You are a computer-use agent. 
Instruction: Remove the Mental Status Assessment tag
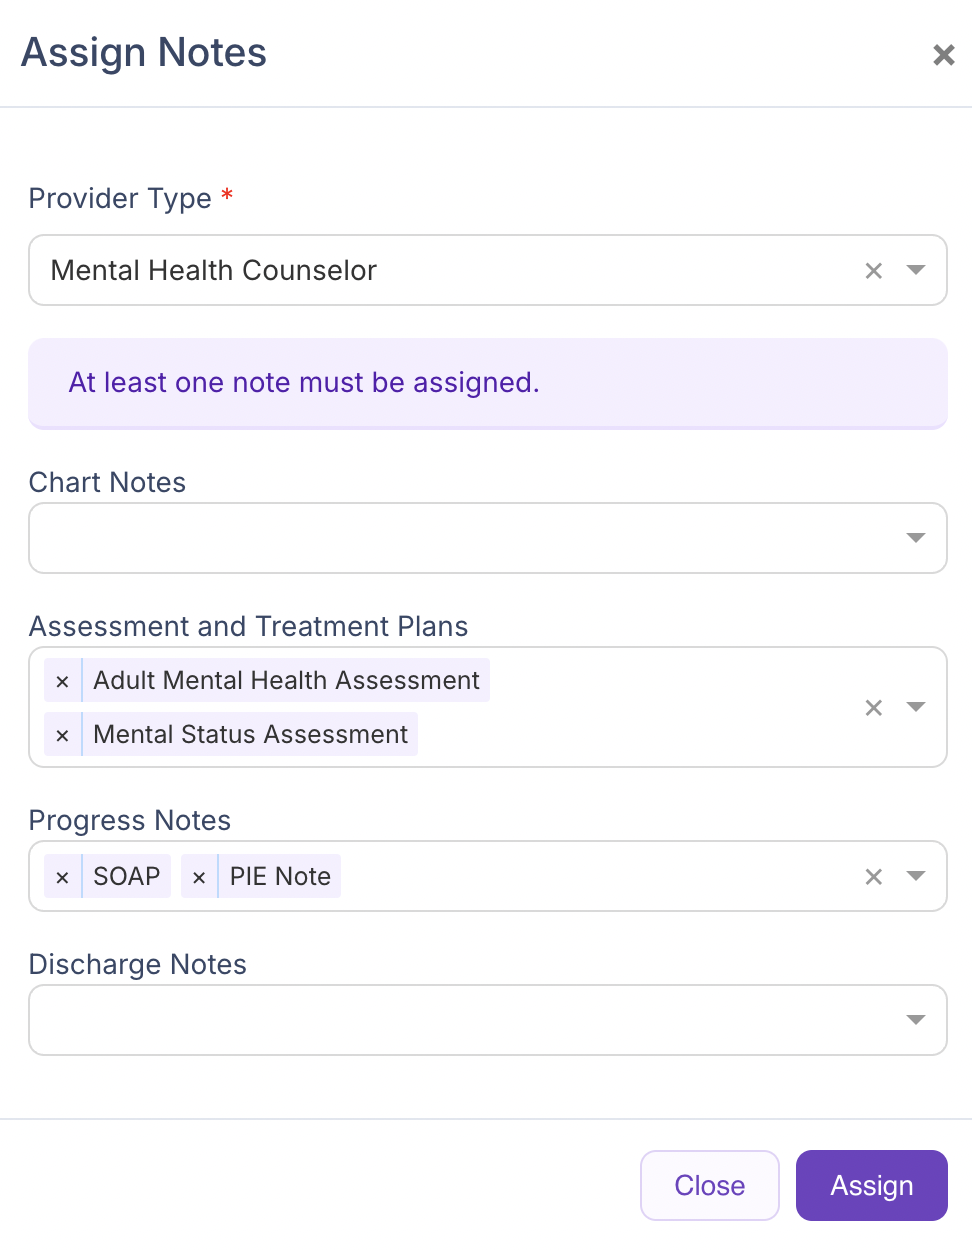[62, 734]
